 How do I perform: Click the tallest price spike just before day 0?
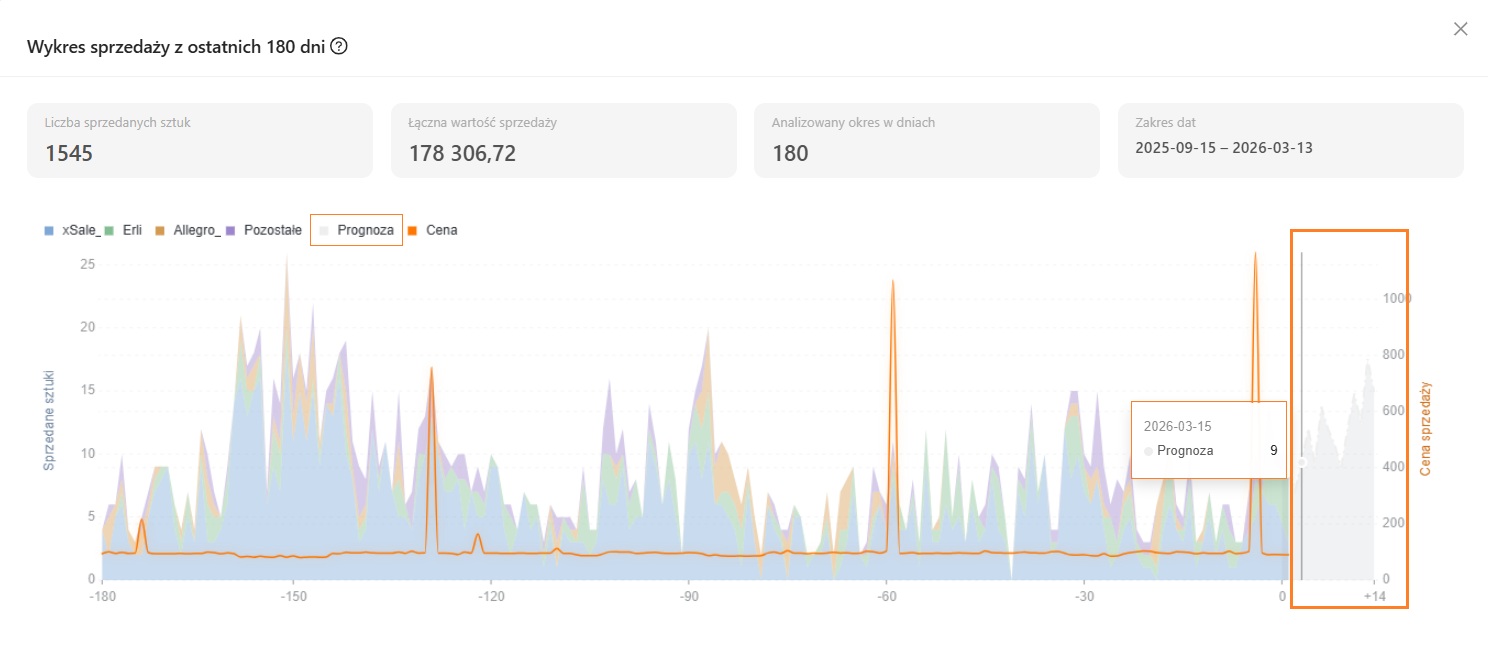point(1255,253)
